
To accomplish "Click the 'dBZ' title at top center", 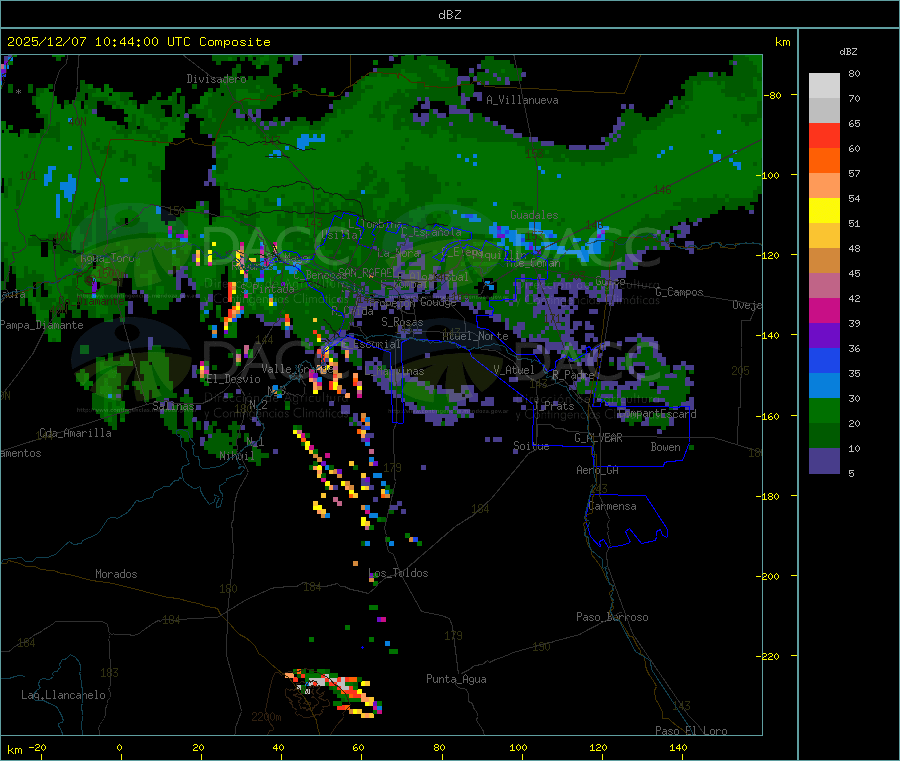I will point(449,15).
